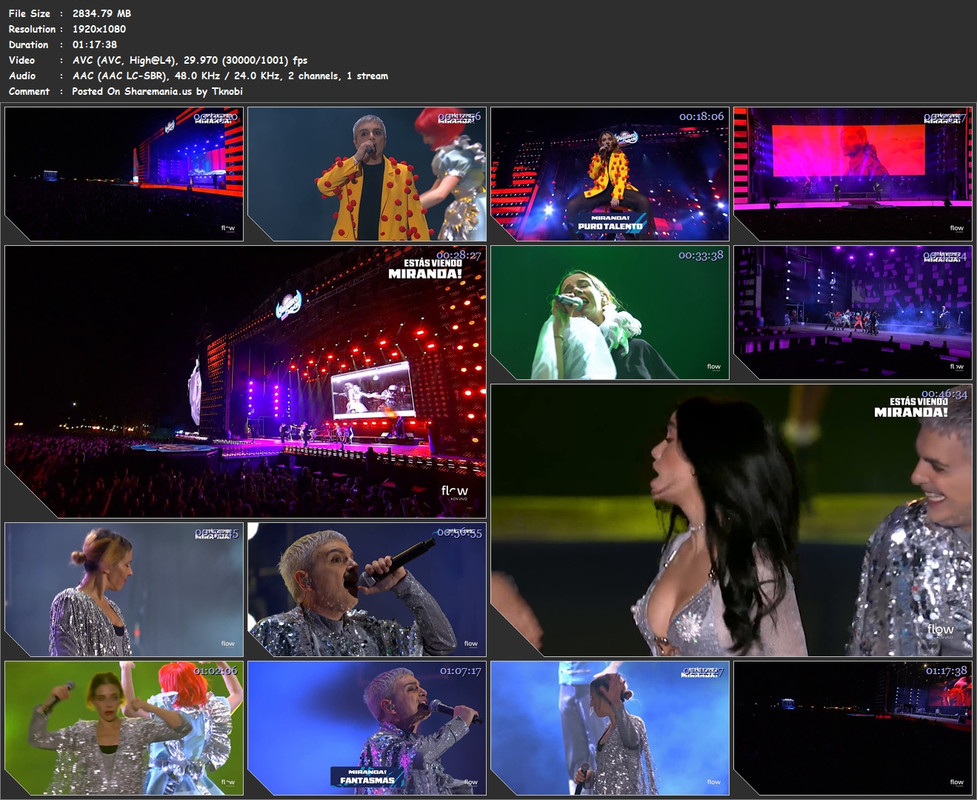The height and width of the screenshot is (800, 977).
Task: Open thumbnail of wide stage shot at top-left
Action: coord(124,174)
